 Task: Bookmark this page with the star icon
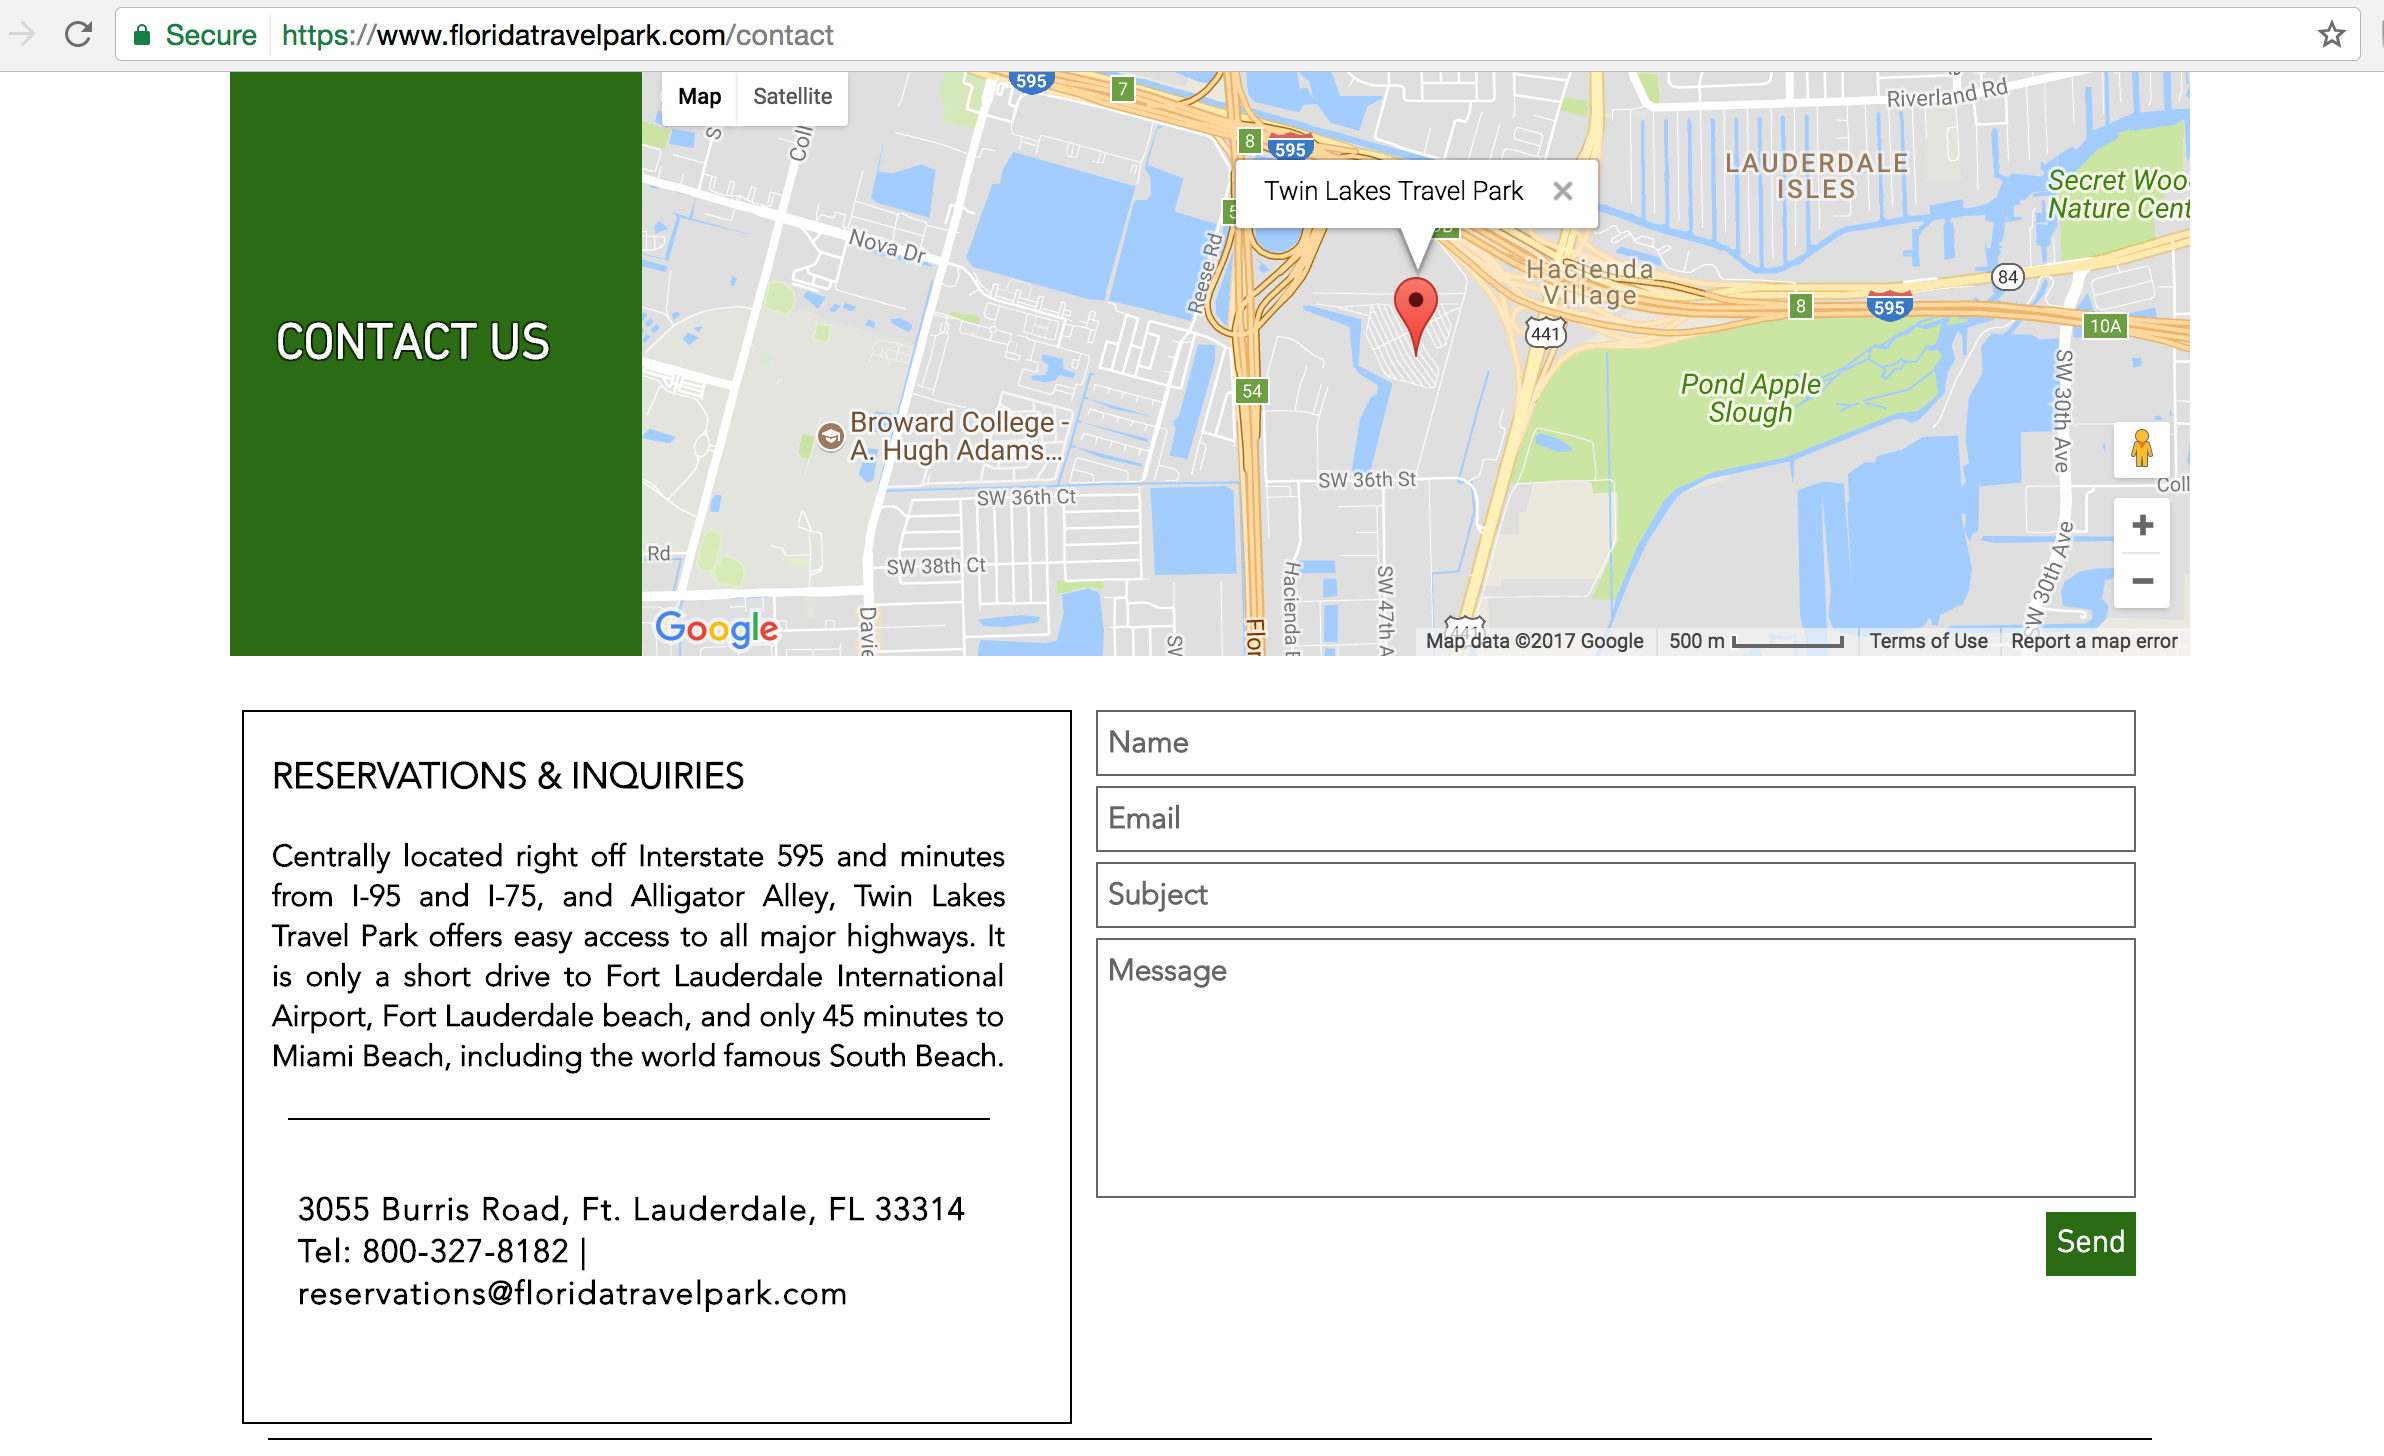click(x=2331, y=35)
